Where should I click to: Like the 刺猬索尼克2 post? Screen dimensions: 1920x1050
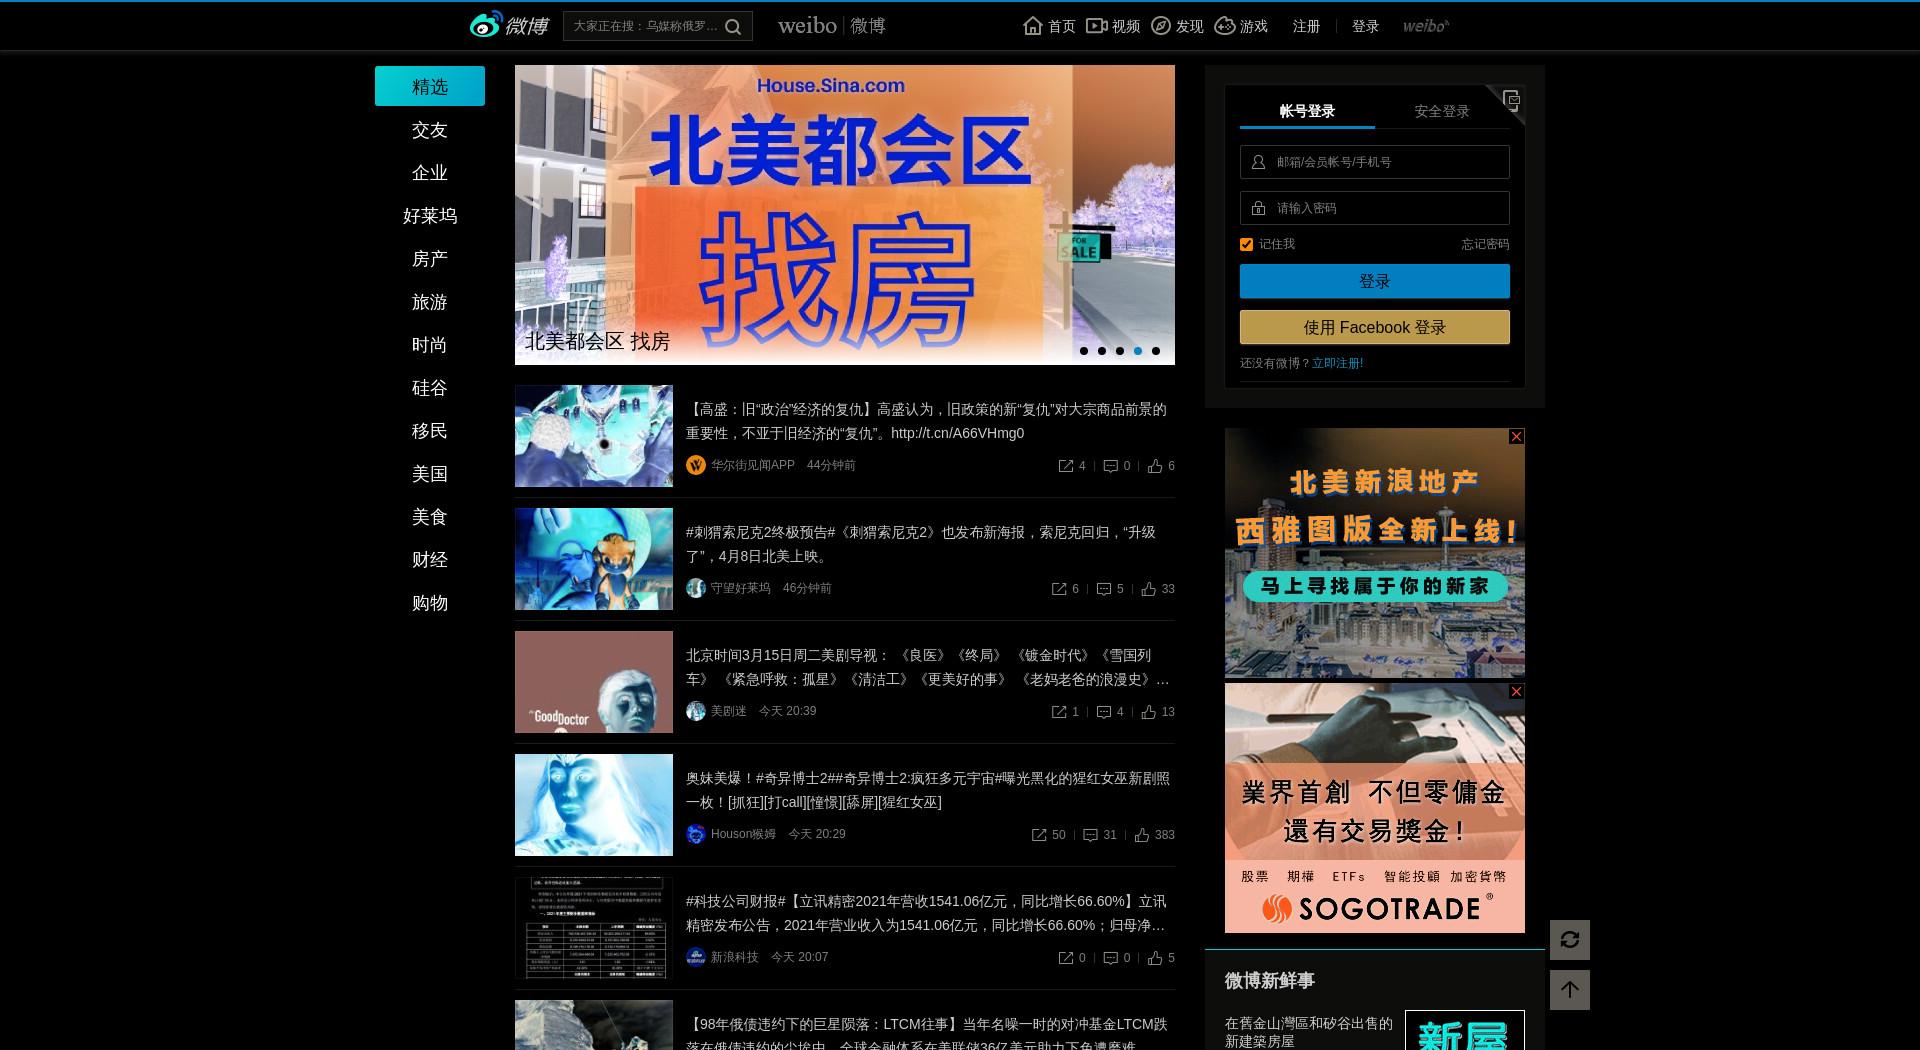pos(1149,589)
